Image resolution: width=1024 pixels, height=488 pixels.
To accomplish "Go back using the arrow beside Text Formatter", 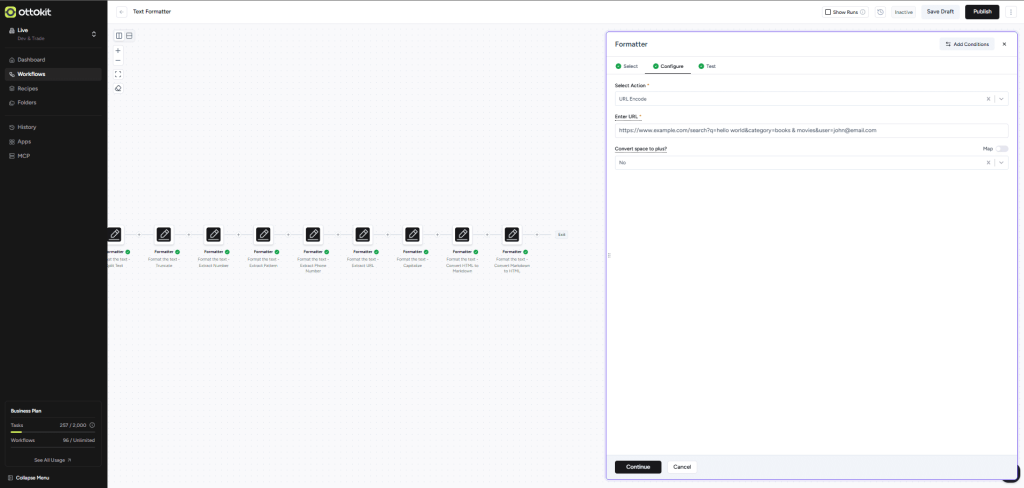I will [121, 12].
